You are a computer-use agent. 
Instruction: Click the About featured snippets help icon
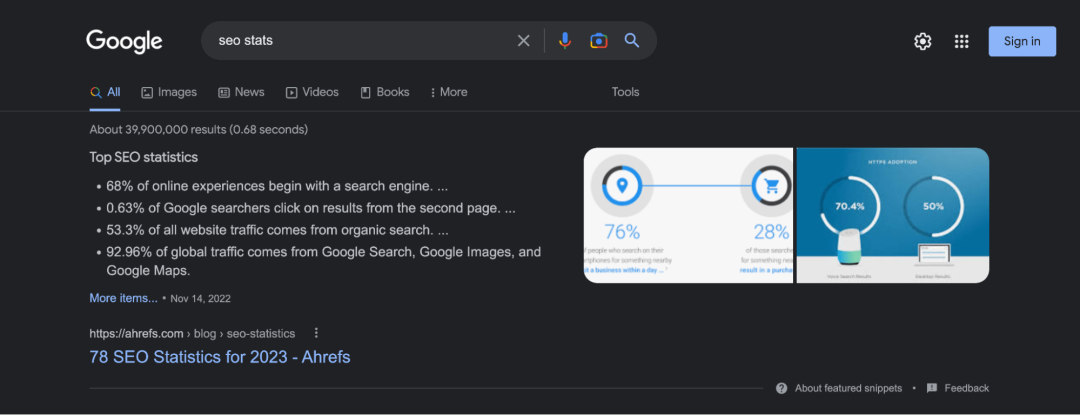(x=782, y=388)
